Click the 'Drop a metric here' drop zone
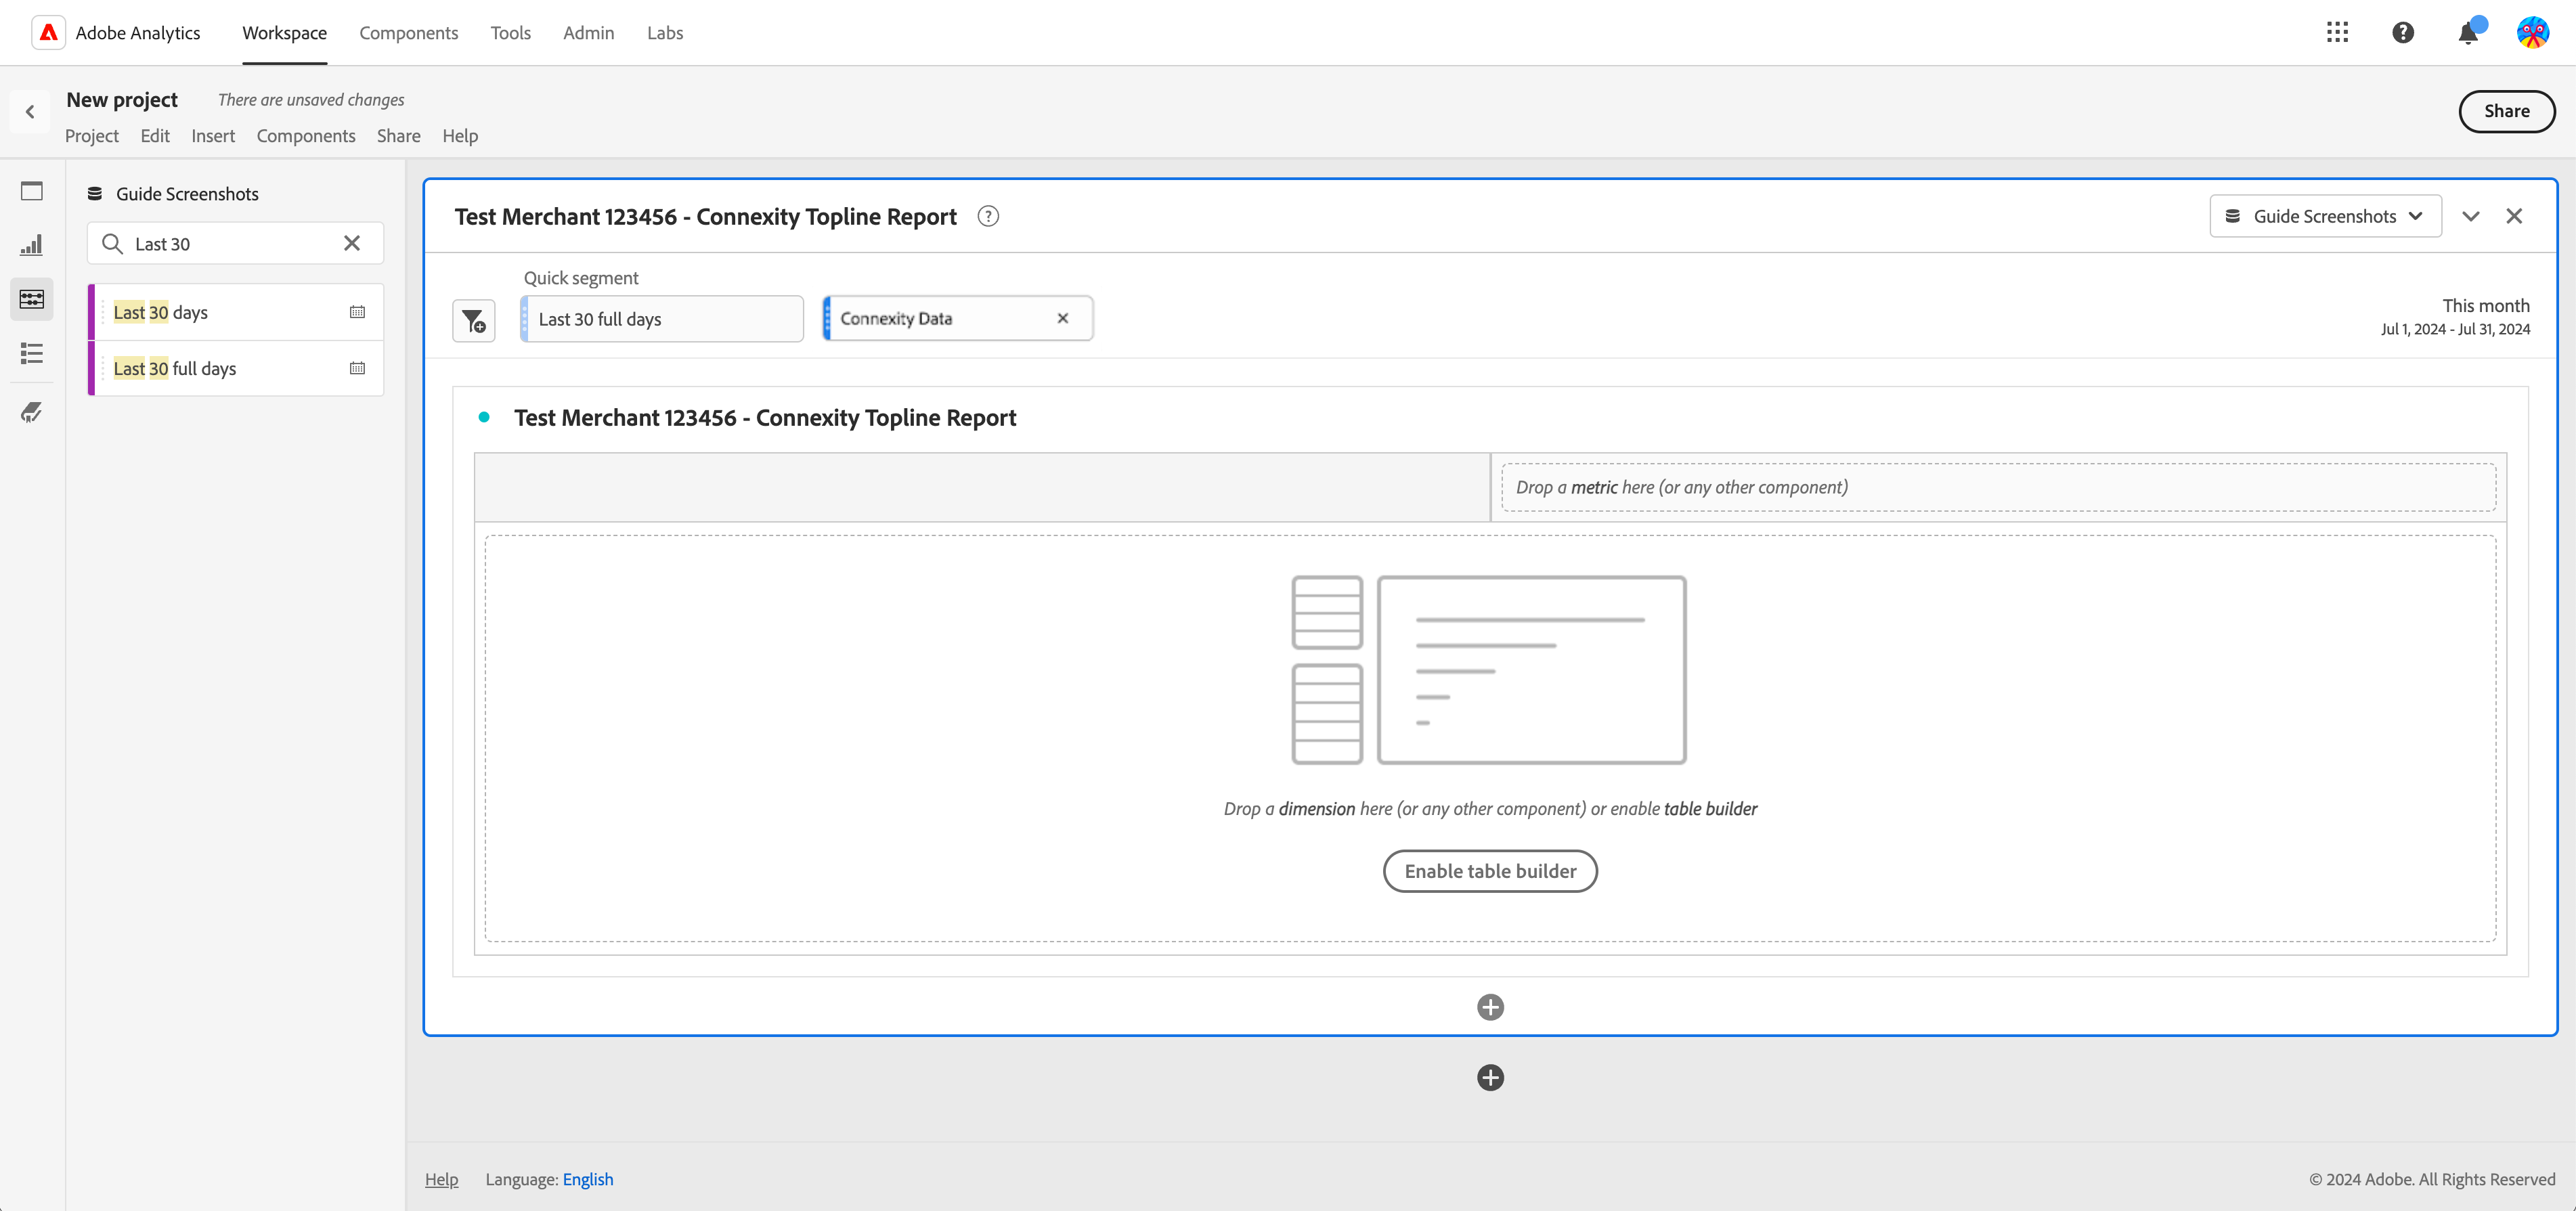The width and height of the screenshot is (2576, 1211). pyautogui.click(x=1998, y=487)
